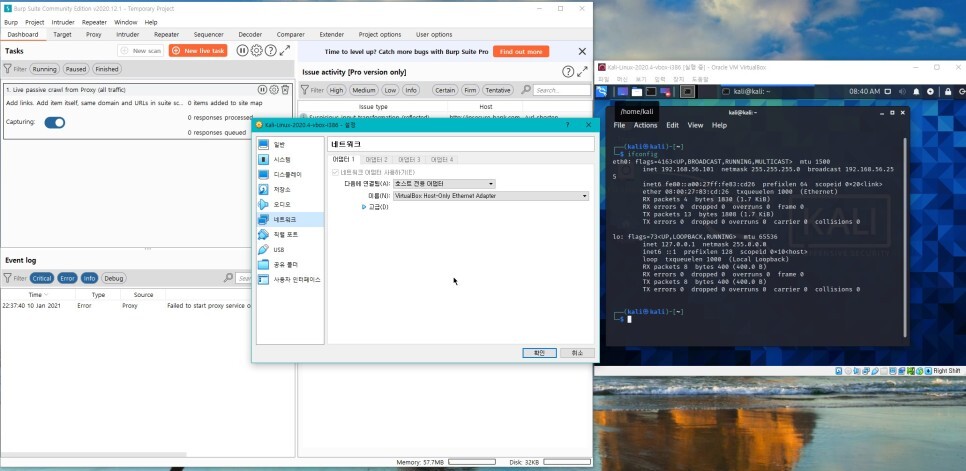Click the Kali panel show desktop icon
The image size is (966, 471).
pyautogui.click(x=622, y=91)
